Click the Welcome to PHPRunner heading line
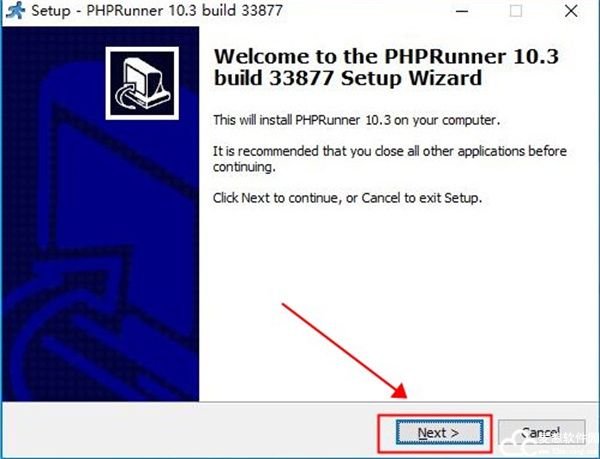600x459 pixels. [x=386, y=57]
